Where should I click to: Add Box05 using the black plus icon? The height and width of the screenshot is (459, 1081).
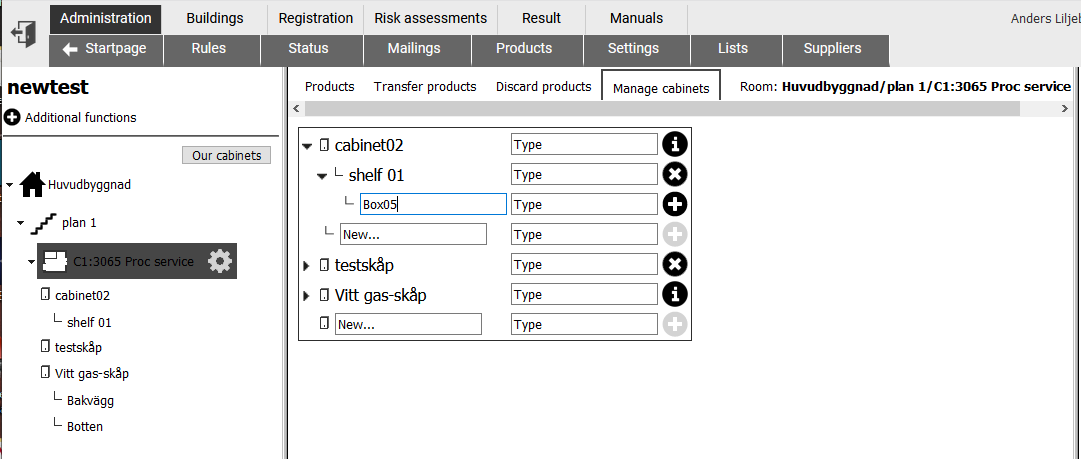pos(675,205)
